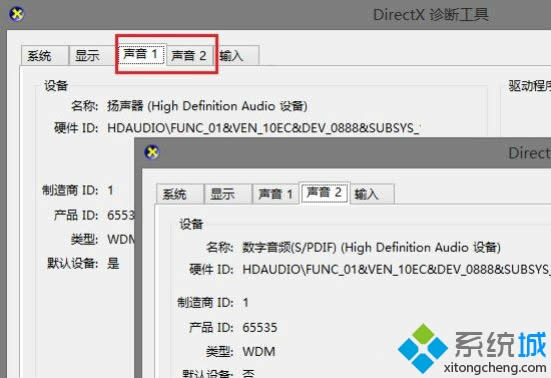This screenshot has height=378, width=551.
Task: Open the 显示 tab in back window
Action: point(92,56)
